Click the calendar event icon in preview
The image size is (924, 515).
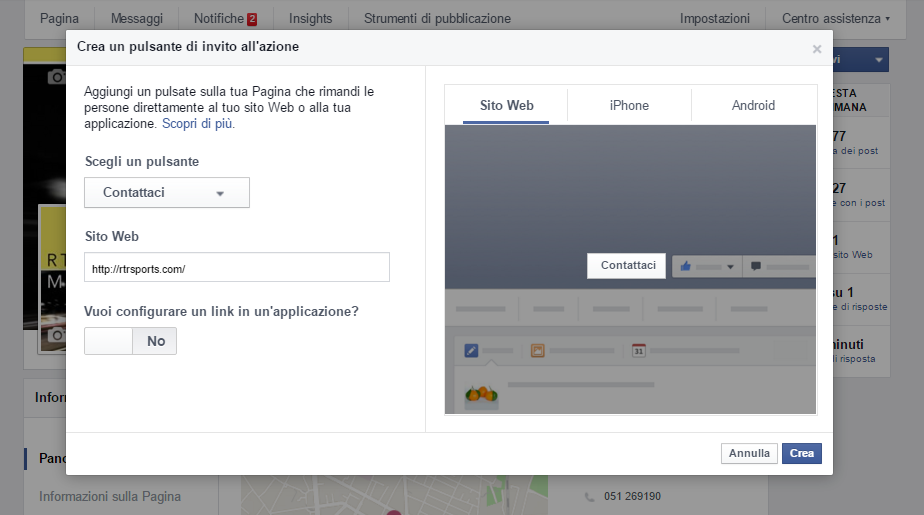(x=639, y=351)
